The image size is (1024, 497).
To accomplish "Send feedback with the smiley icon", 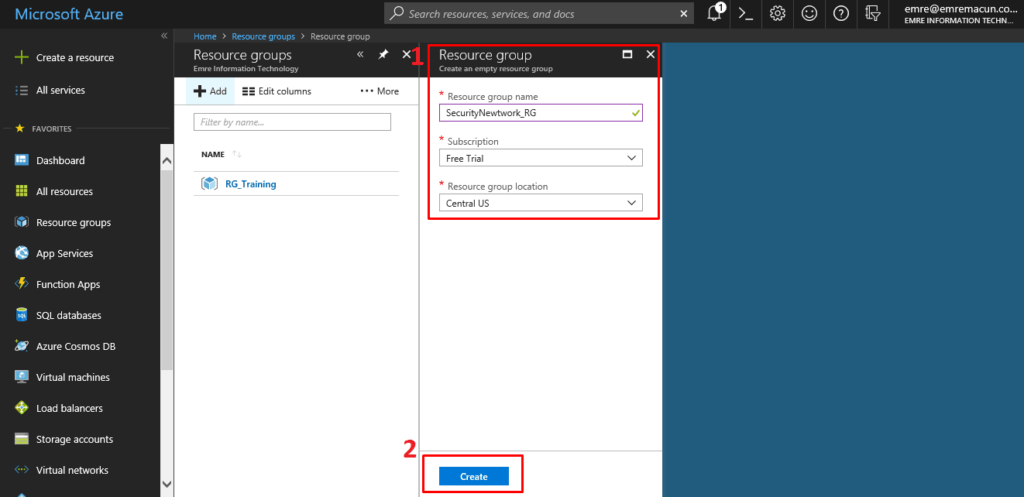I will [x=809, y=14].
